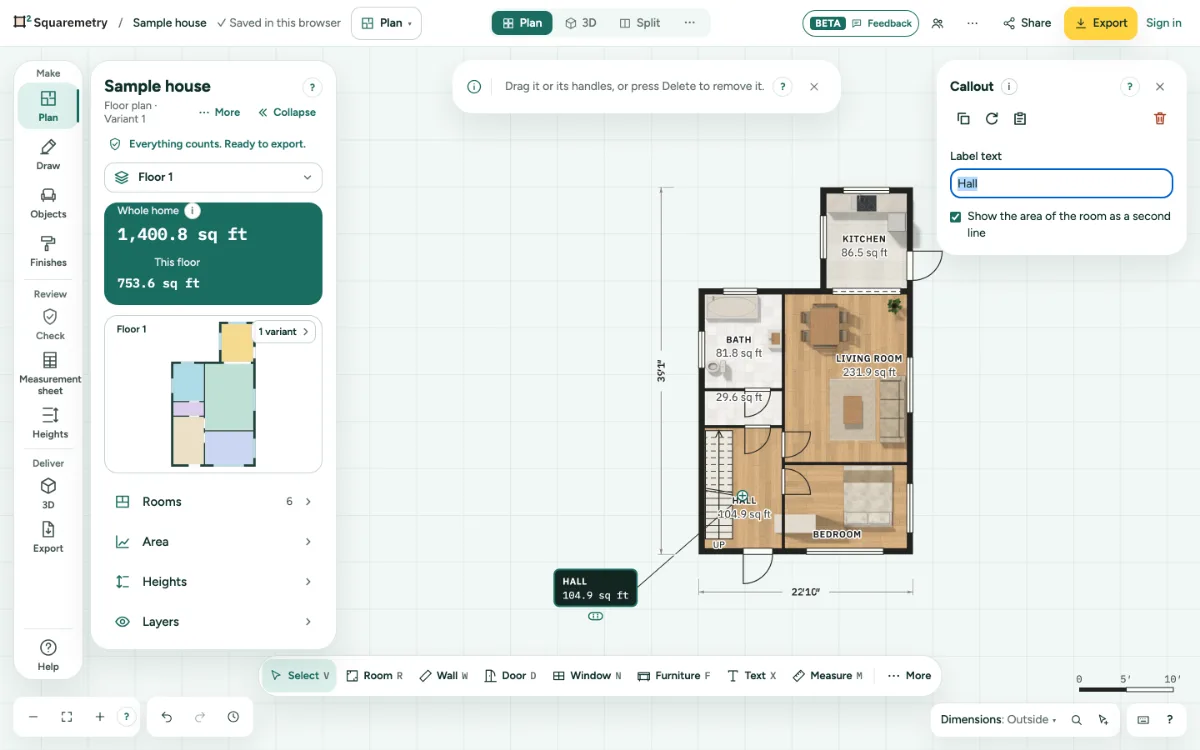Click the yellow Export button
The height and width of the screenshot is (750, 1200).
[x=1100, y=23]
